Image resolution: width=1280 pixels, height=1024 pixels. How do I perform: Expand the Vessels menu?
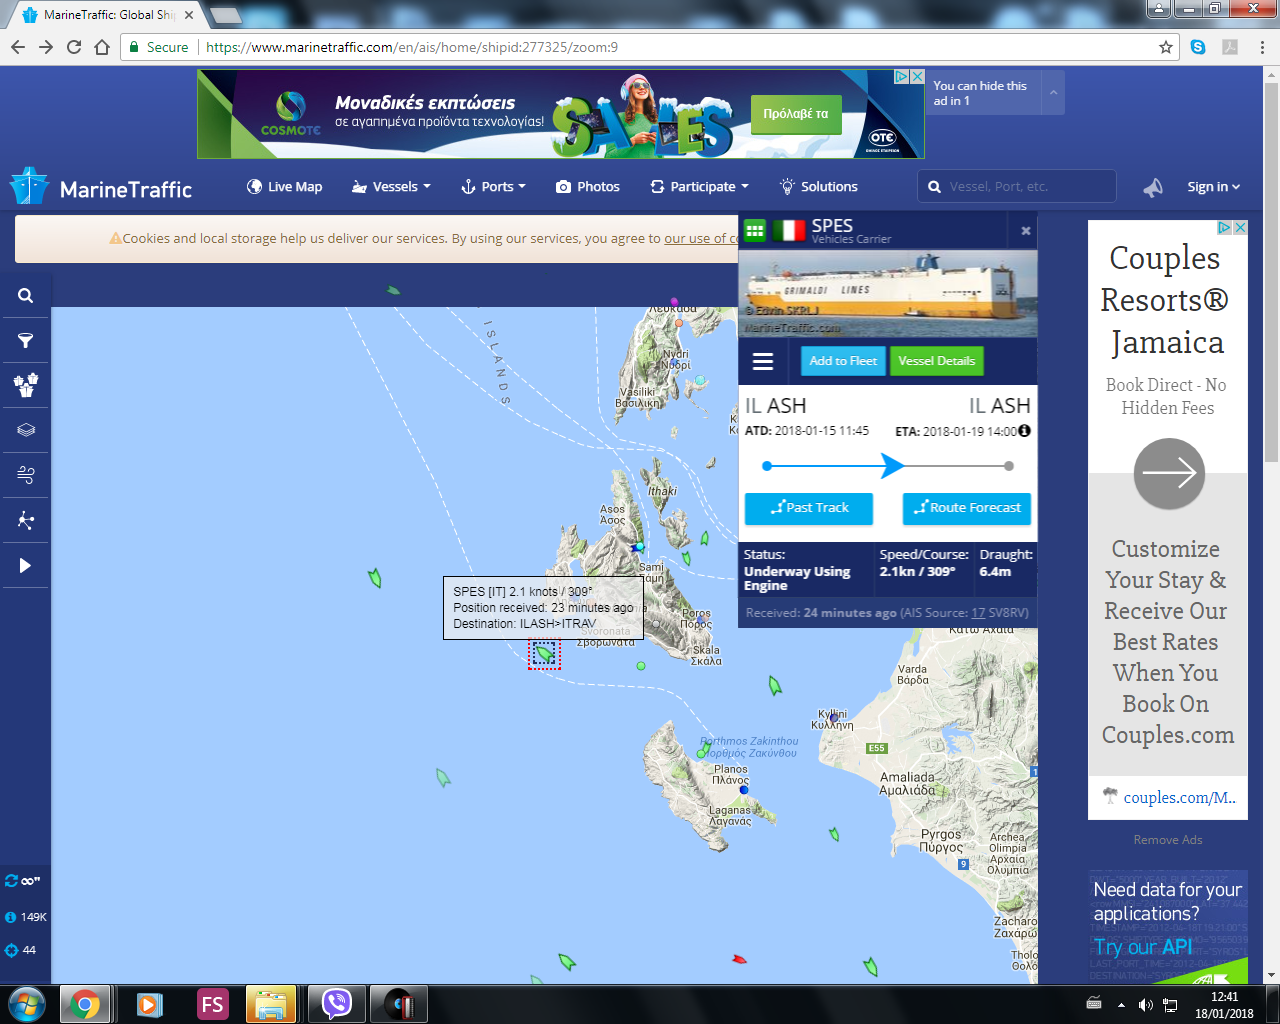tap(391, 187)
